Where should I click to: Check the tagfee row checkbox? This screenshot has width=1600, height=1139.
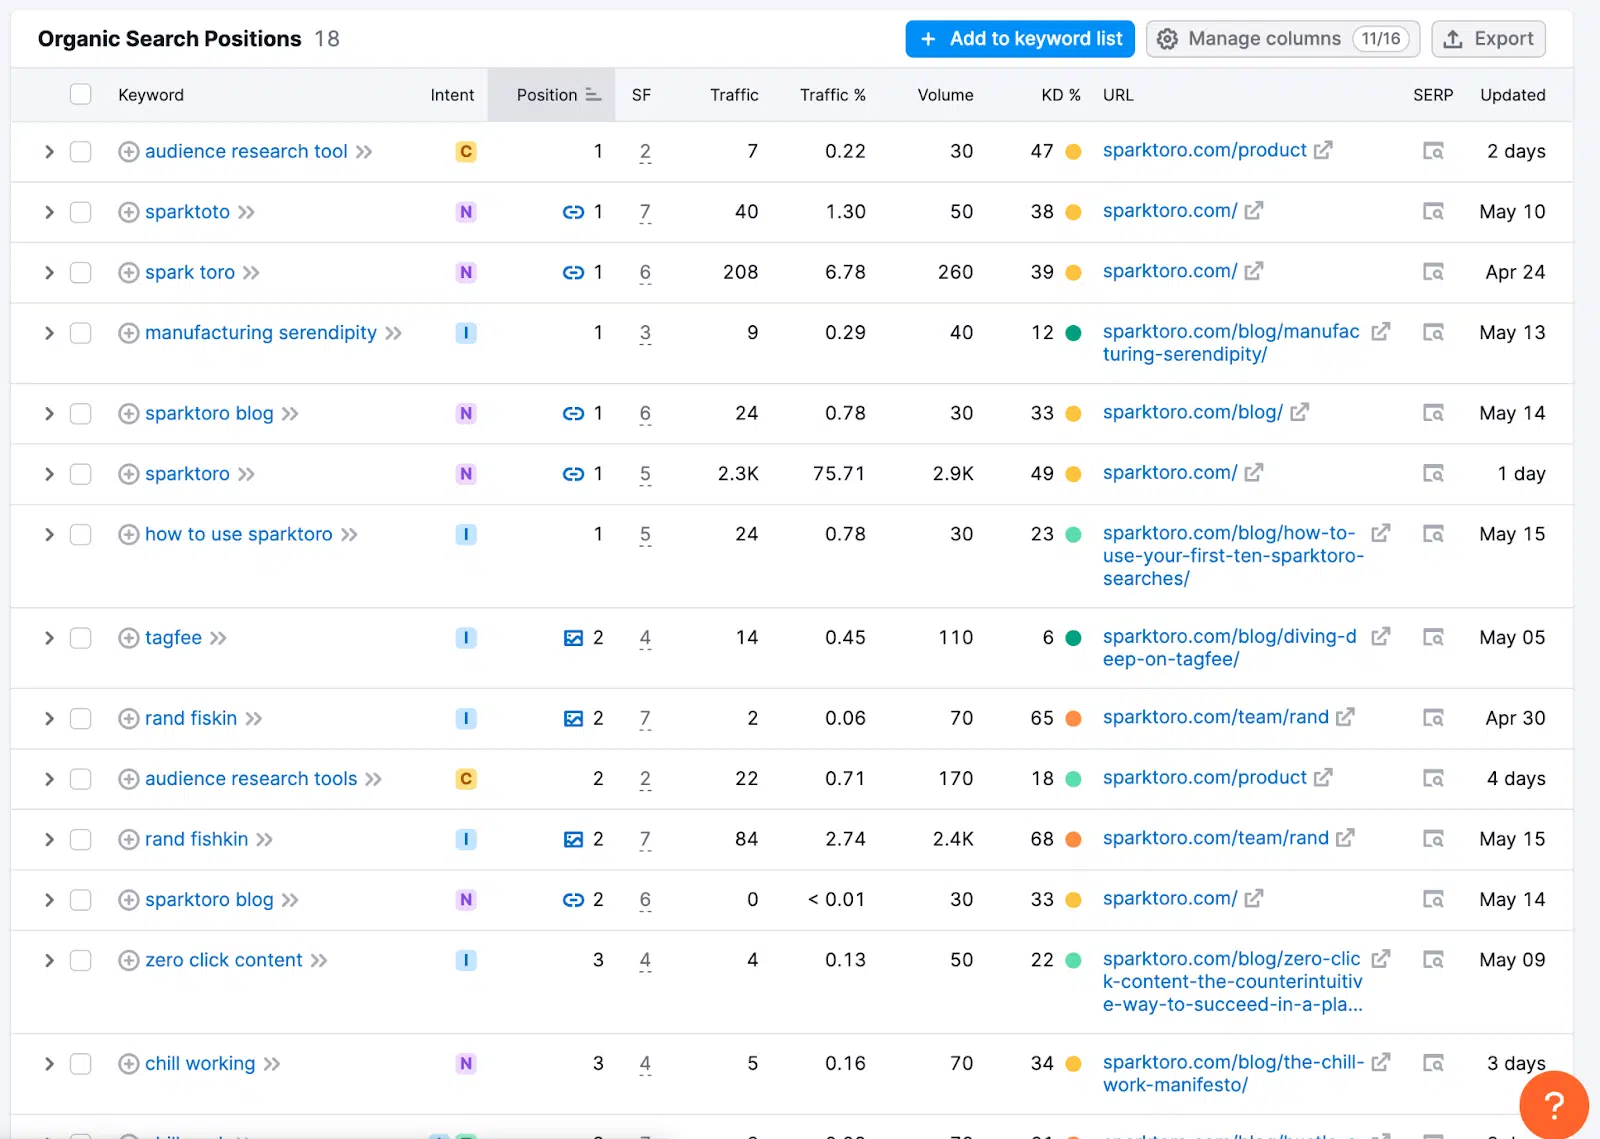click(81, 638)
